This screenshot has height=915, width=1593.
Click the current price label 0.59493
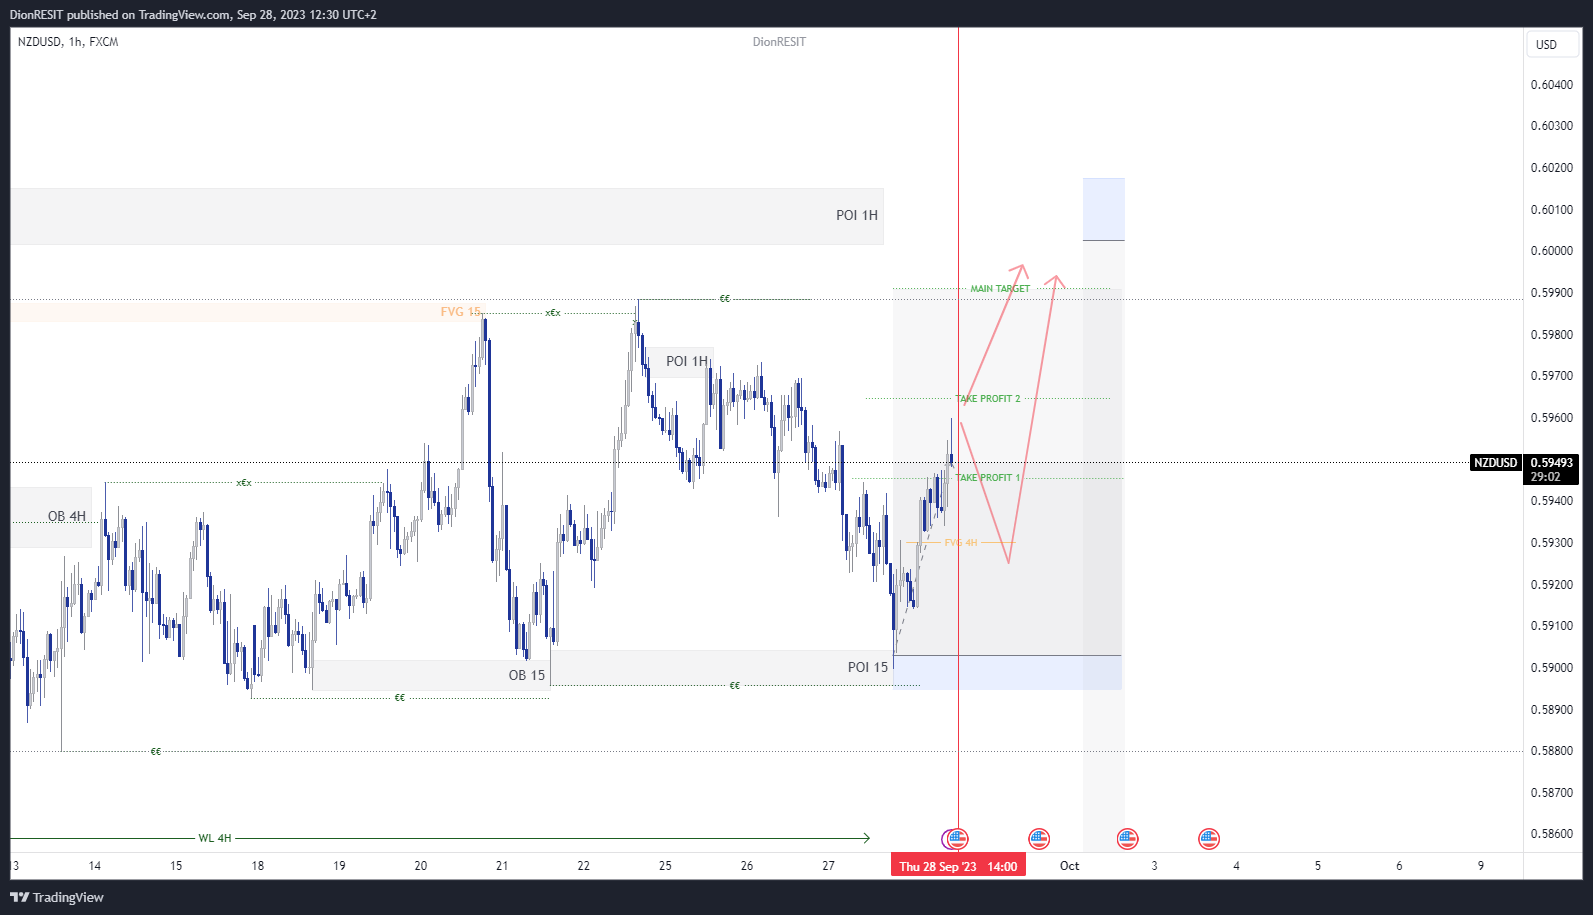click(x=1552, y=462)
